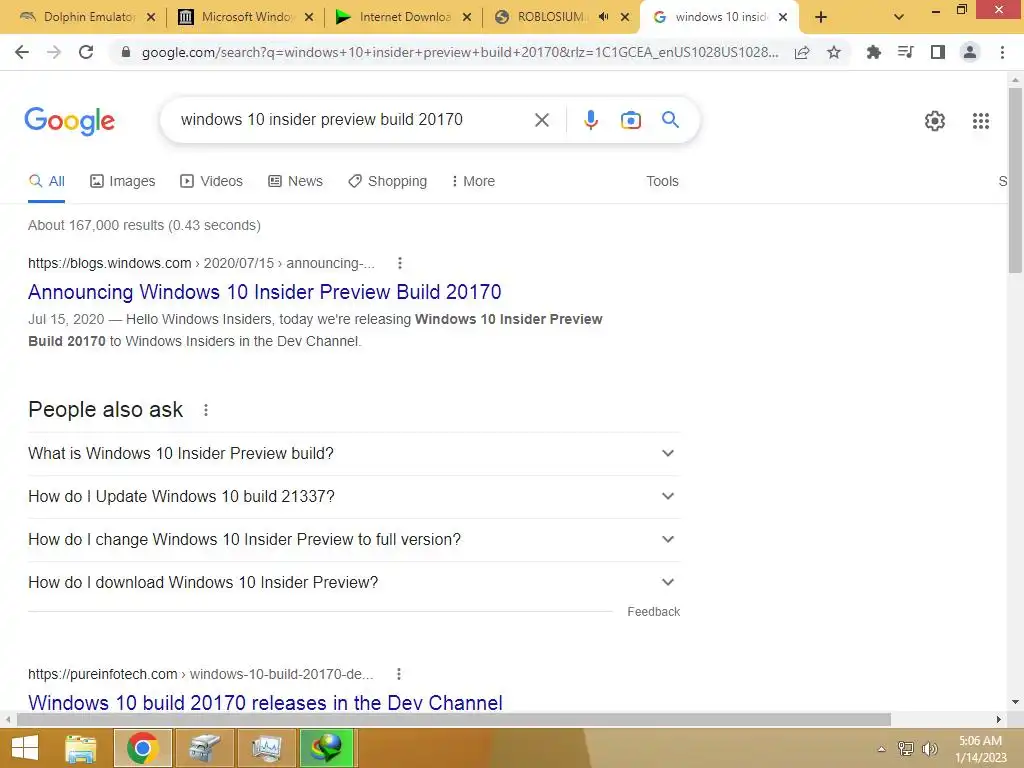Open Chrome's three-dot menu
This screenshot has width=1024, height=768.
click(1002, 52)
